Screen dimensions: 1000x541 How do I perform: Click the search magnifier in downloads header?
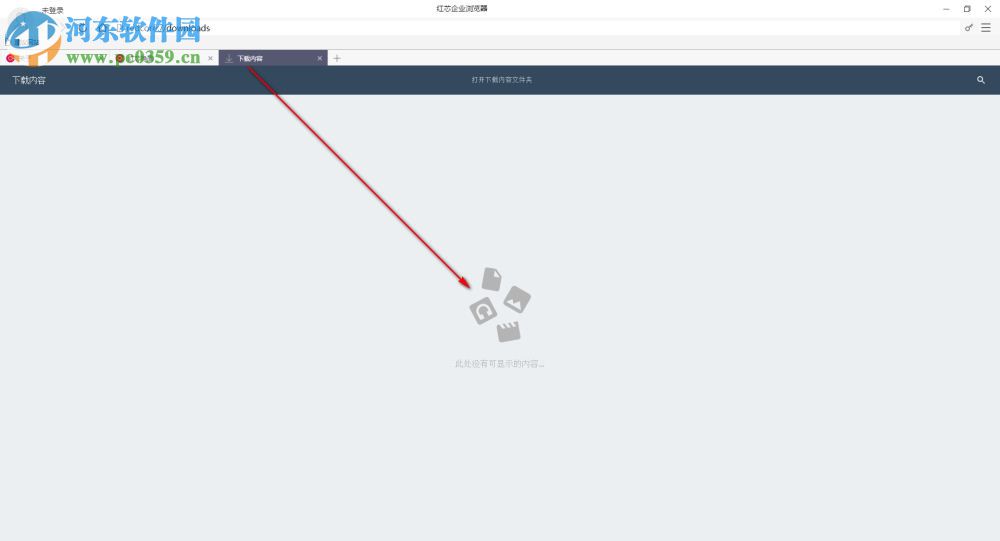[x=980, y=80]
